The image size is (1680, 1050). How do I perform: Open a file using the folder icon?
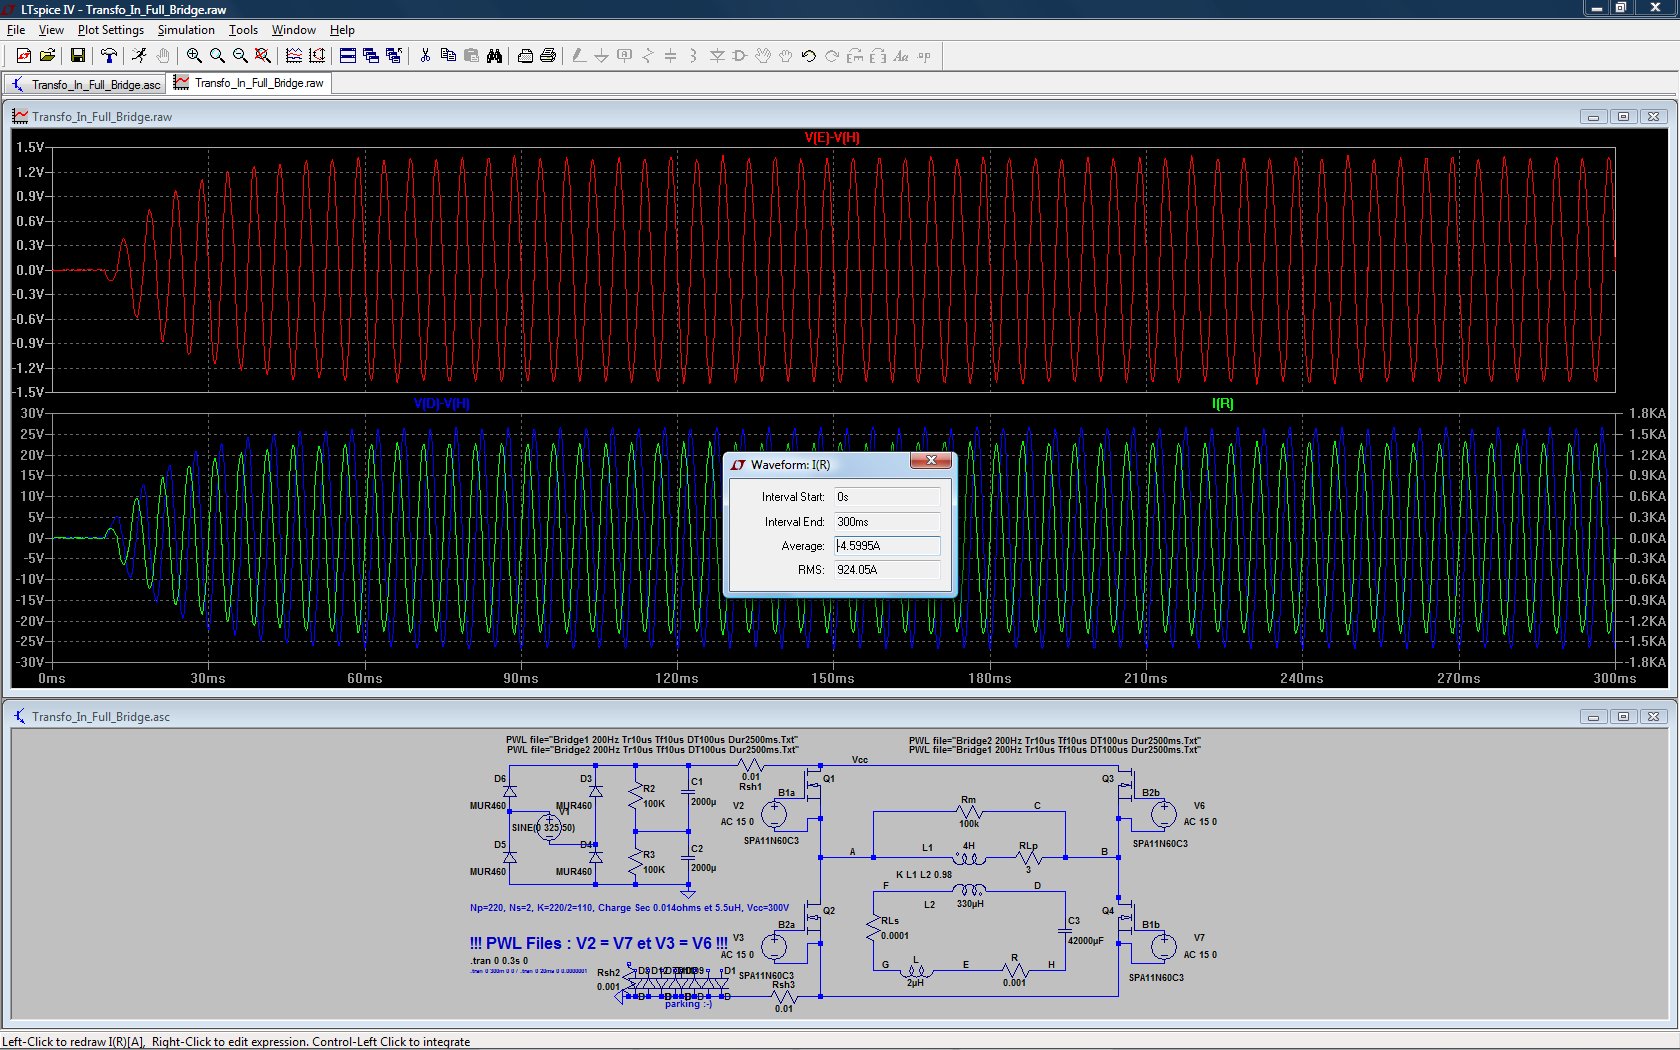click(47, 56)
